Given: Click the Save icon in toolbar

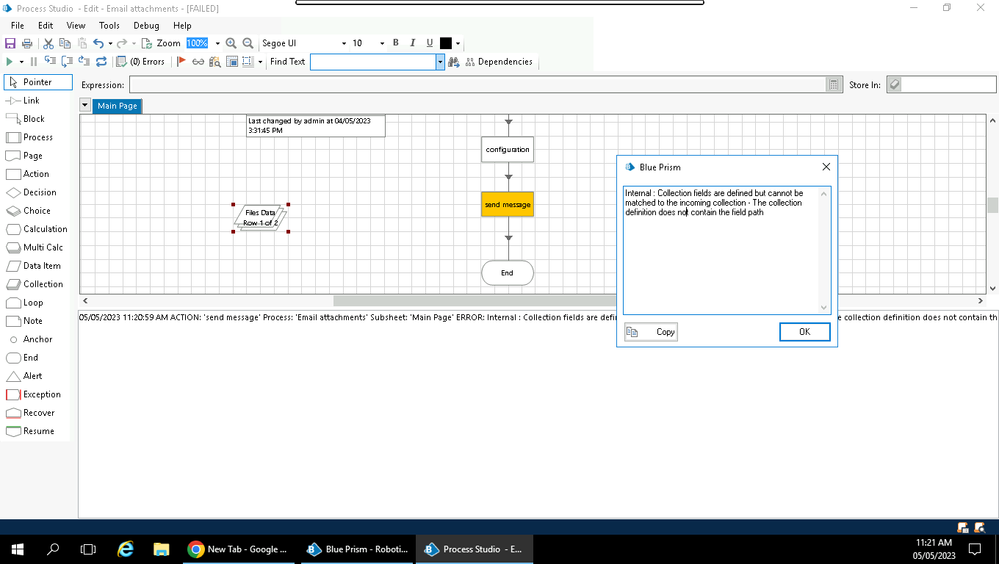Looking at the screenshot, I should (x=10, y=44).
